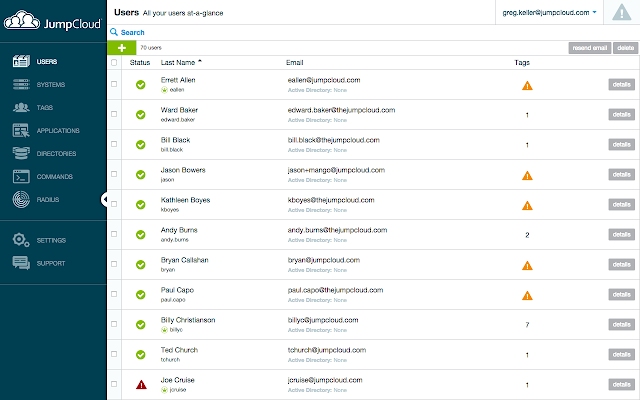Click admin badge icon next to eallen username

pyautogui.click(x=164, y=90)
